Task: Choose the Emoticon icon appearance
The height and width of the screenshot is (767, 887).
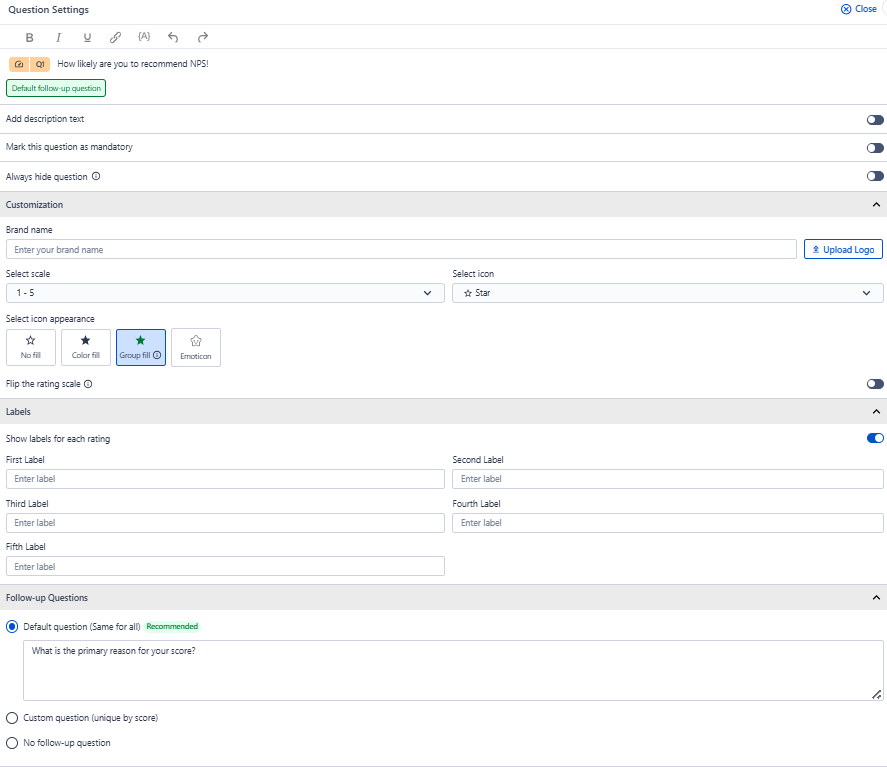Action: click(x=196, y=347)
